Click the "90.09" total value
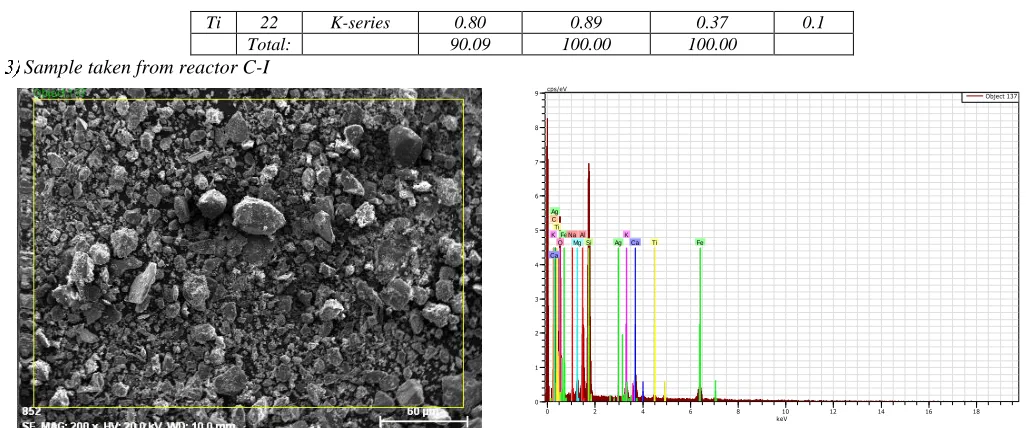 (x=470, y=44)
